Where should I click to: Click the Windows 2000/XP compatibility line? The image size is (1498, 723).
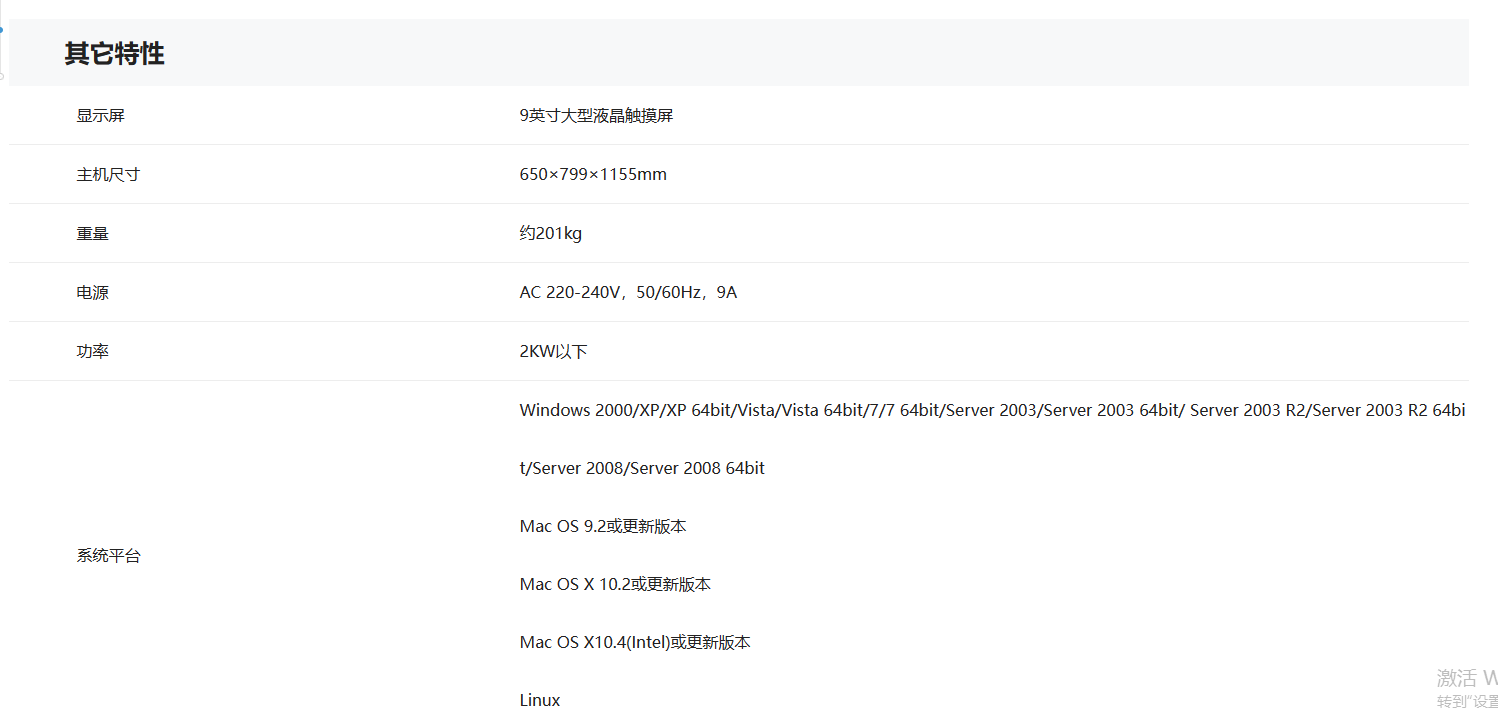992,411
